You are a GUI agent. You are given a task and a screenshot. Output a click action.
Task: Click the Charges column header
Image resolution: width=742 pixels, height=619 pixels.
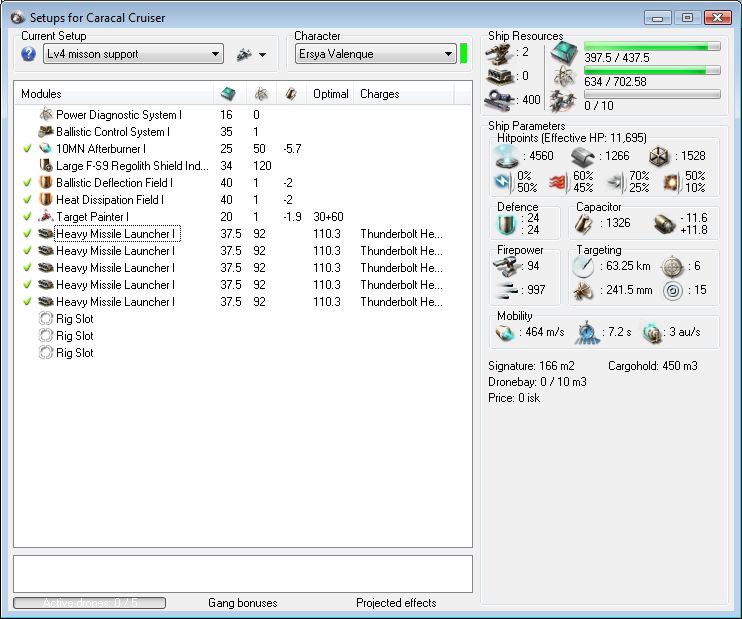[x=404, y=94]
